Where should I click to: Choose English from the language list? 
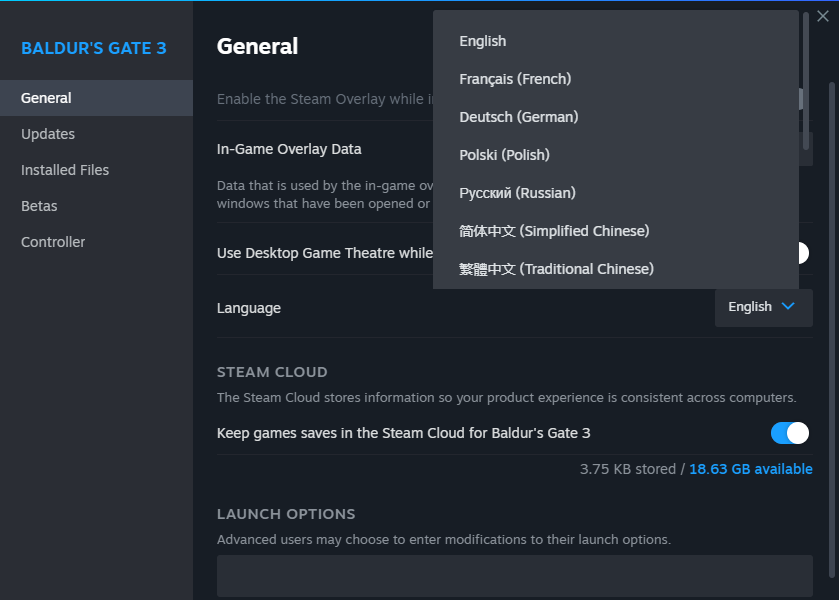(x=615, y=41)
